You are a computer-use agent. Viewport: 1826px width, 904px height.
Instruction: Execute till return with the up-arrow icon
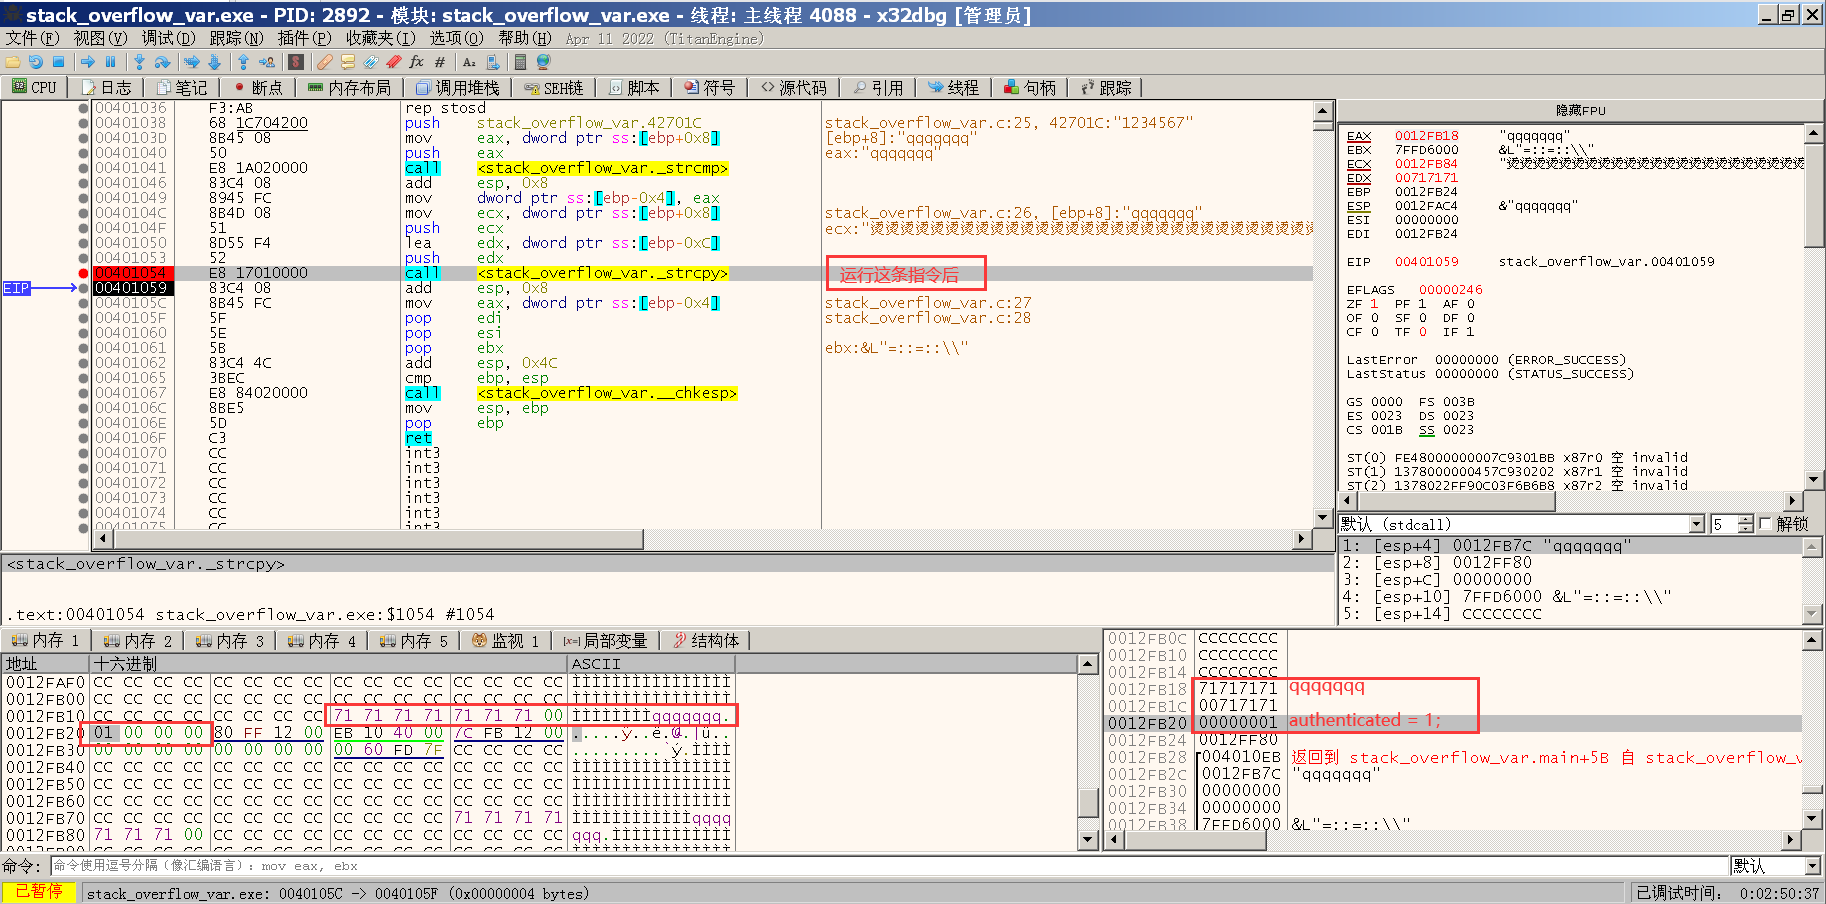pyautogui.click(x=244, y=62)
